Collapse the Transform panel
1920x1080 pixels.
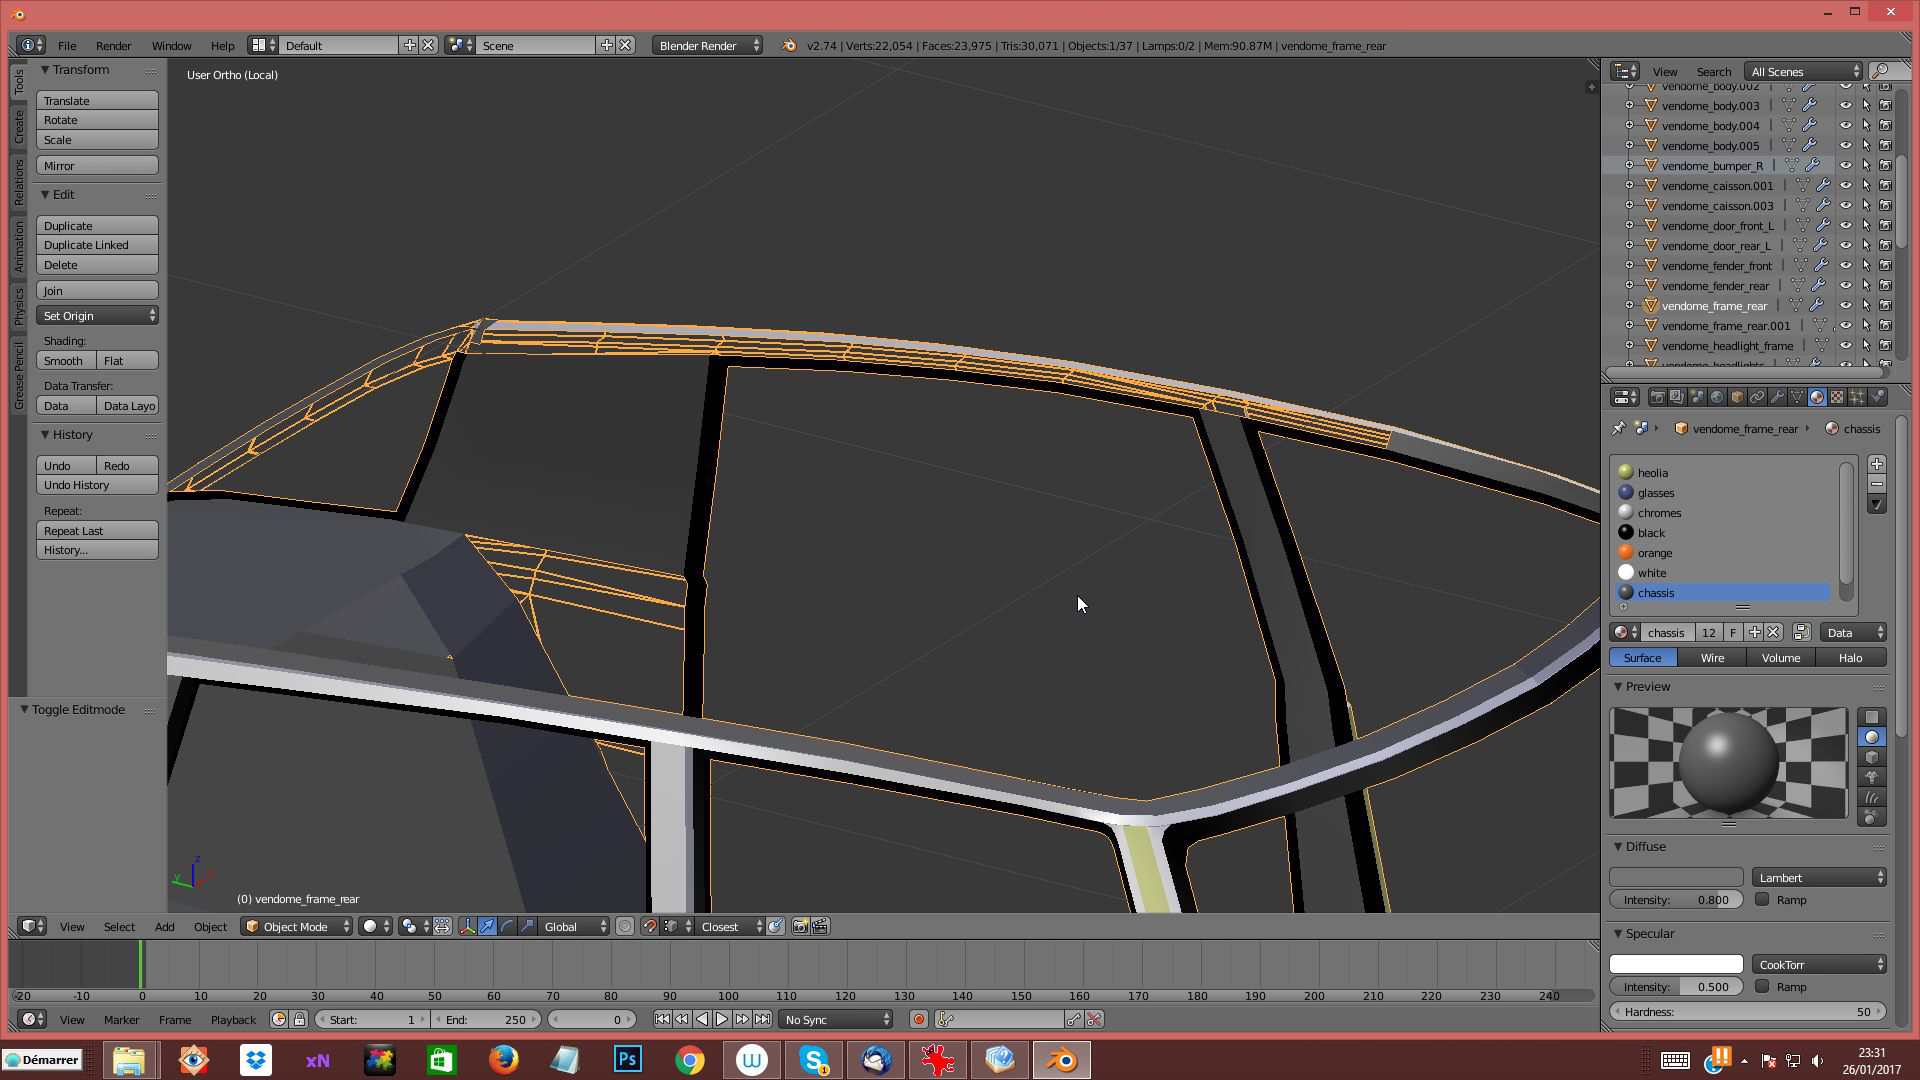coord(45,69)
